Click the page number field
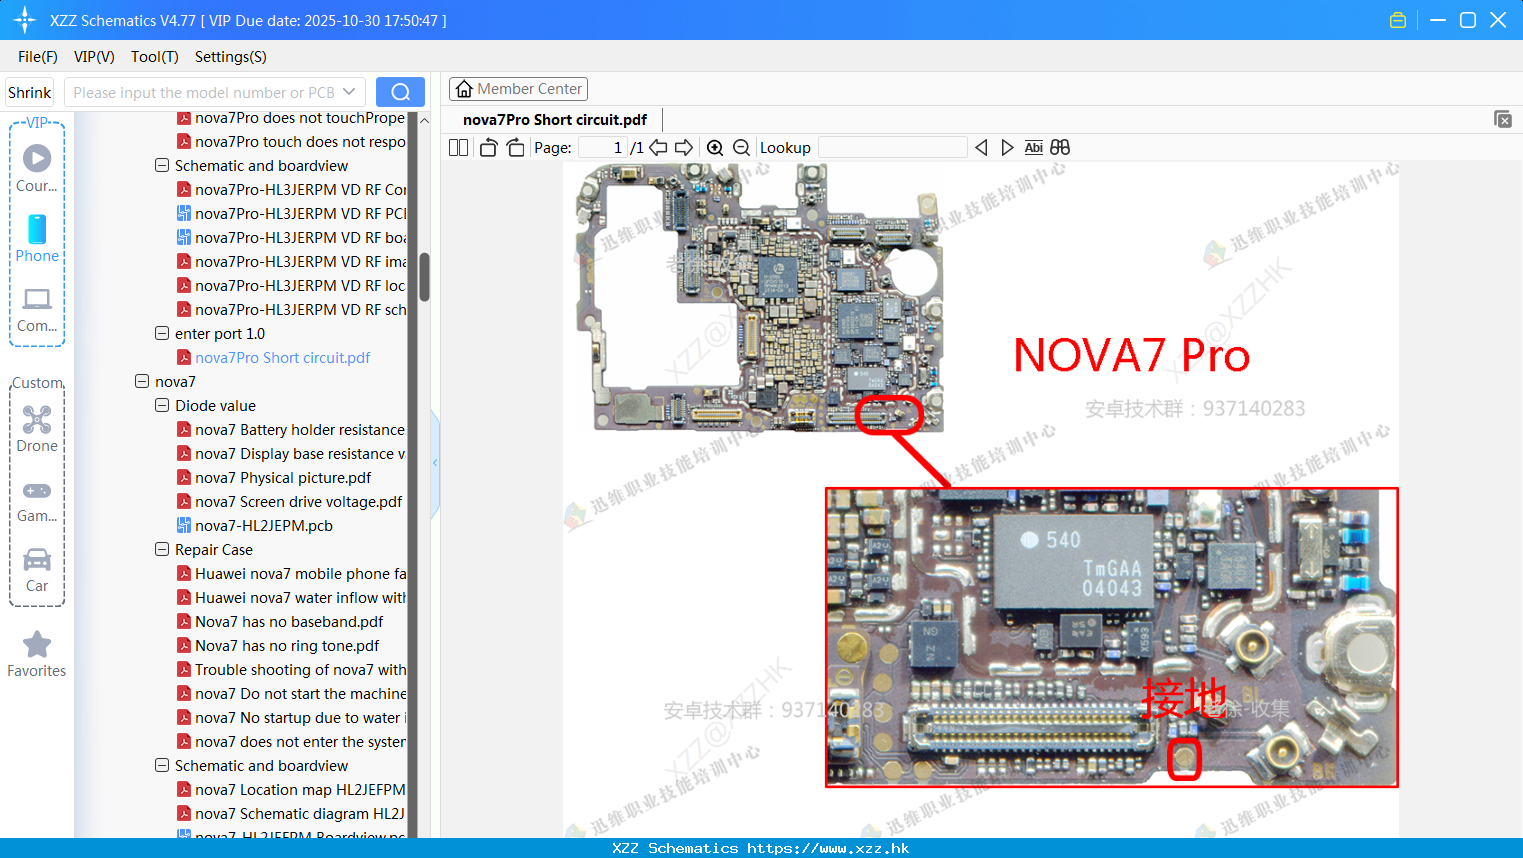 click(602, 148)
